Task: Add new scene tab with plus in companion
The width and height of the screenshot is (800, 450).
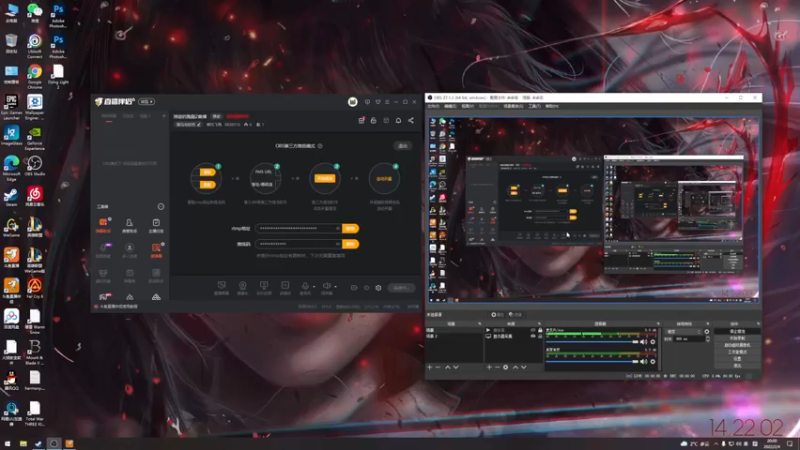Action: click(164, 116)
